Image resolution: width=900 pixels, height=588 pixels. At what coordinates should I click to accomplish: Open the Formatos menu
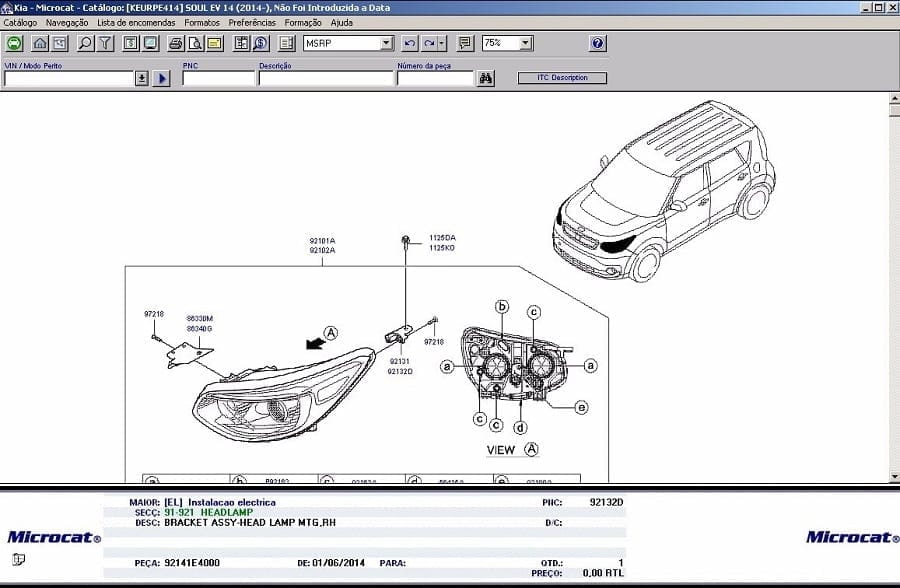point(202,23)
